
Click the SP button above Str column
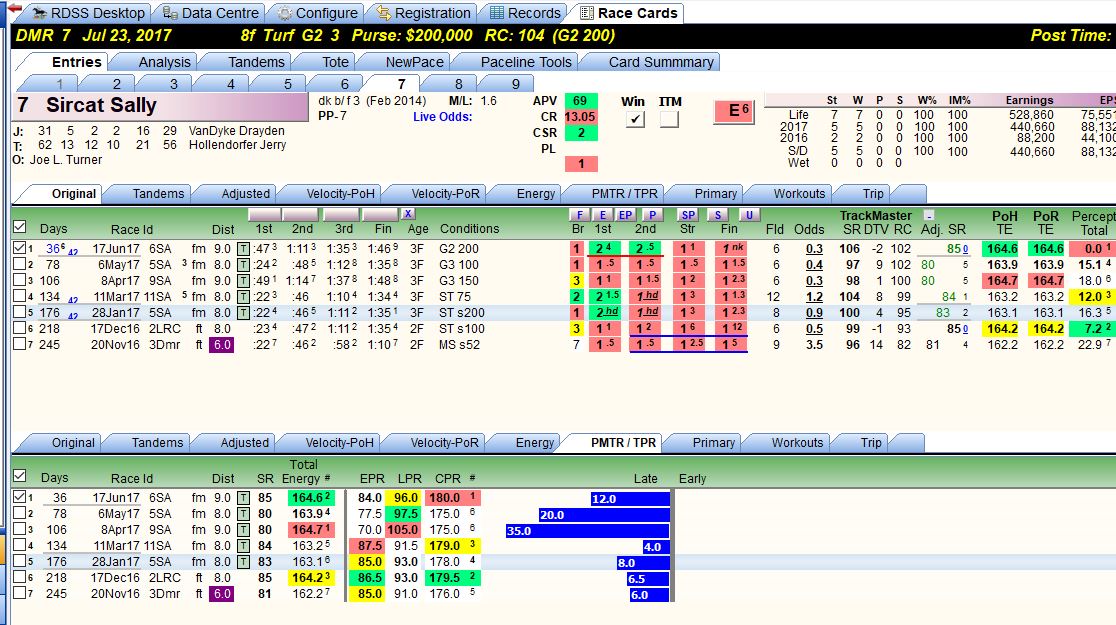click(688, 215)
